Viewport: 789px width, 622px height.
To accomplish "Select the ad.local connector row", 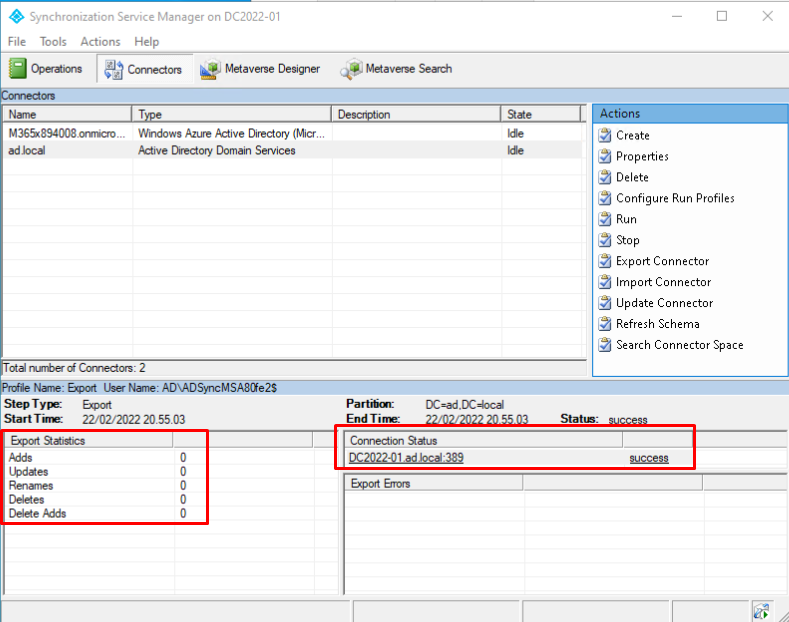I will (27, 151).
